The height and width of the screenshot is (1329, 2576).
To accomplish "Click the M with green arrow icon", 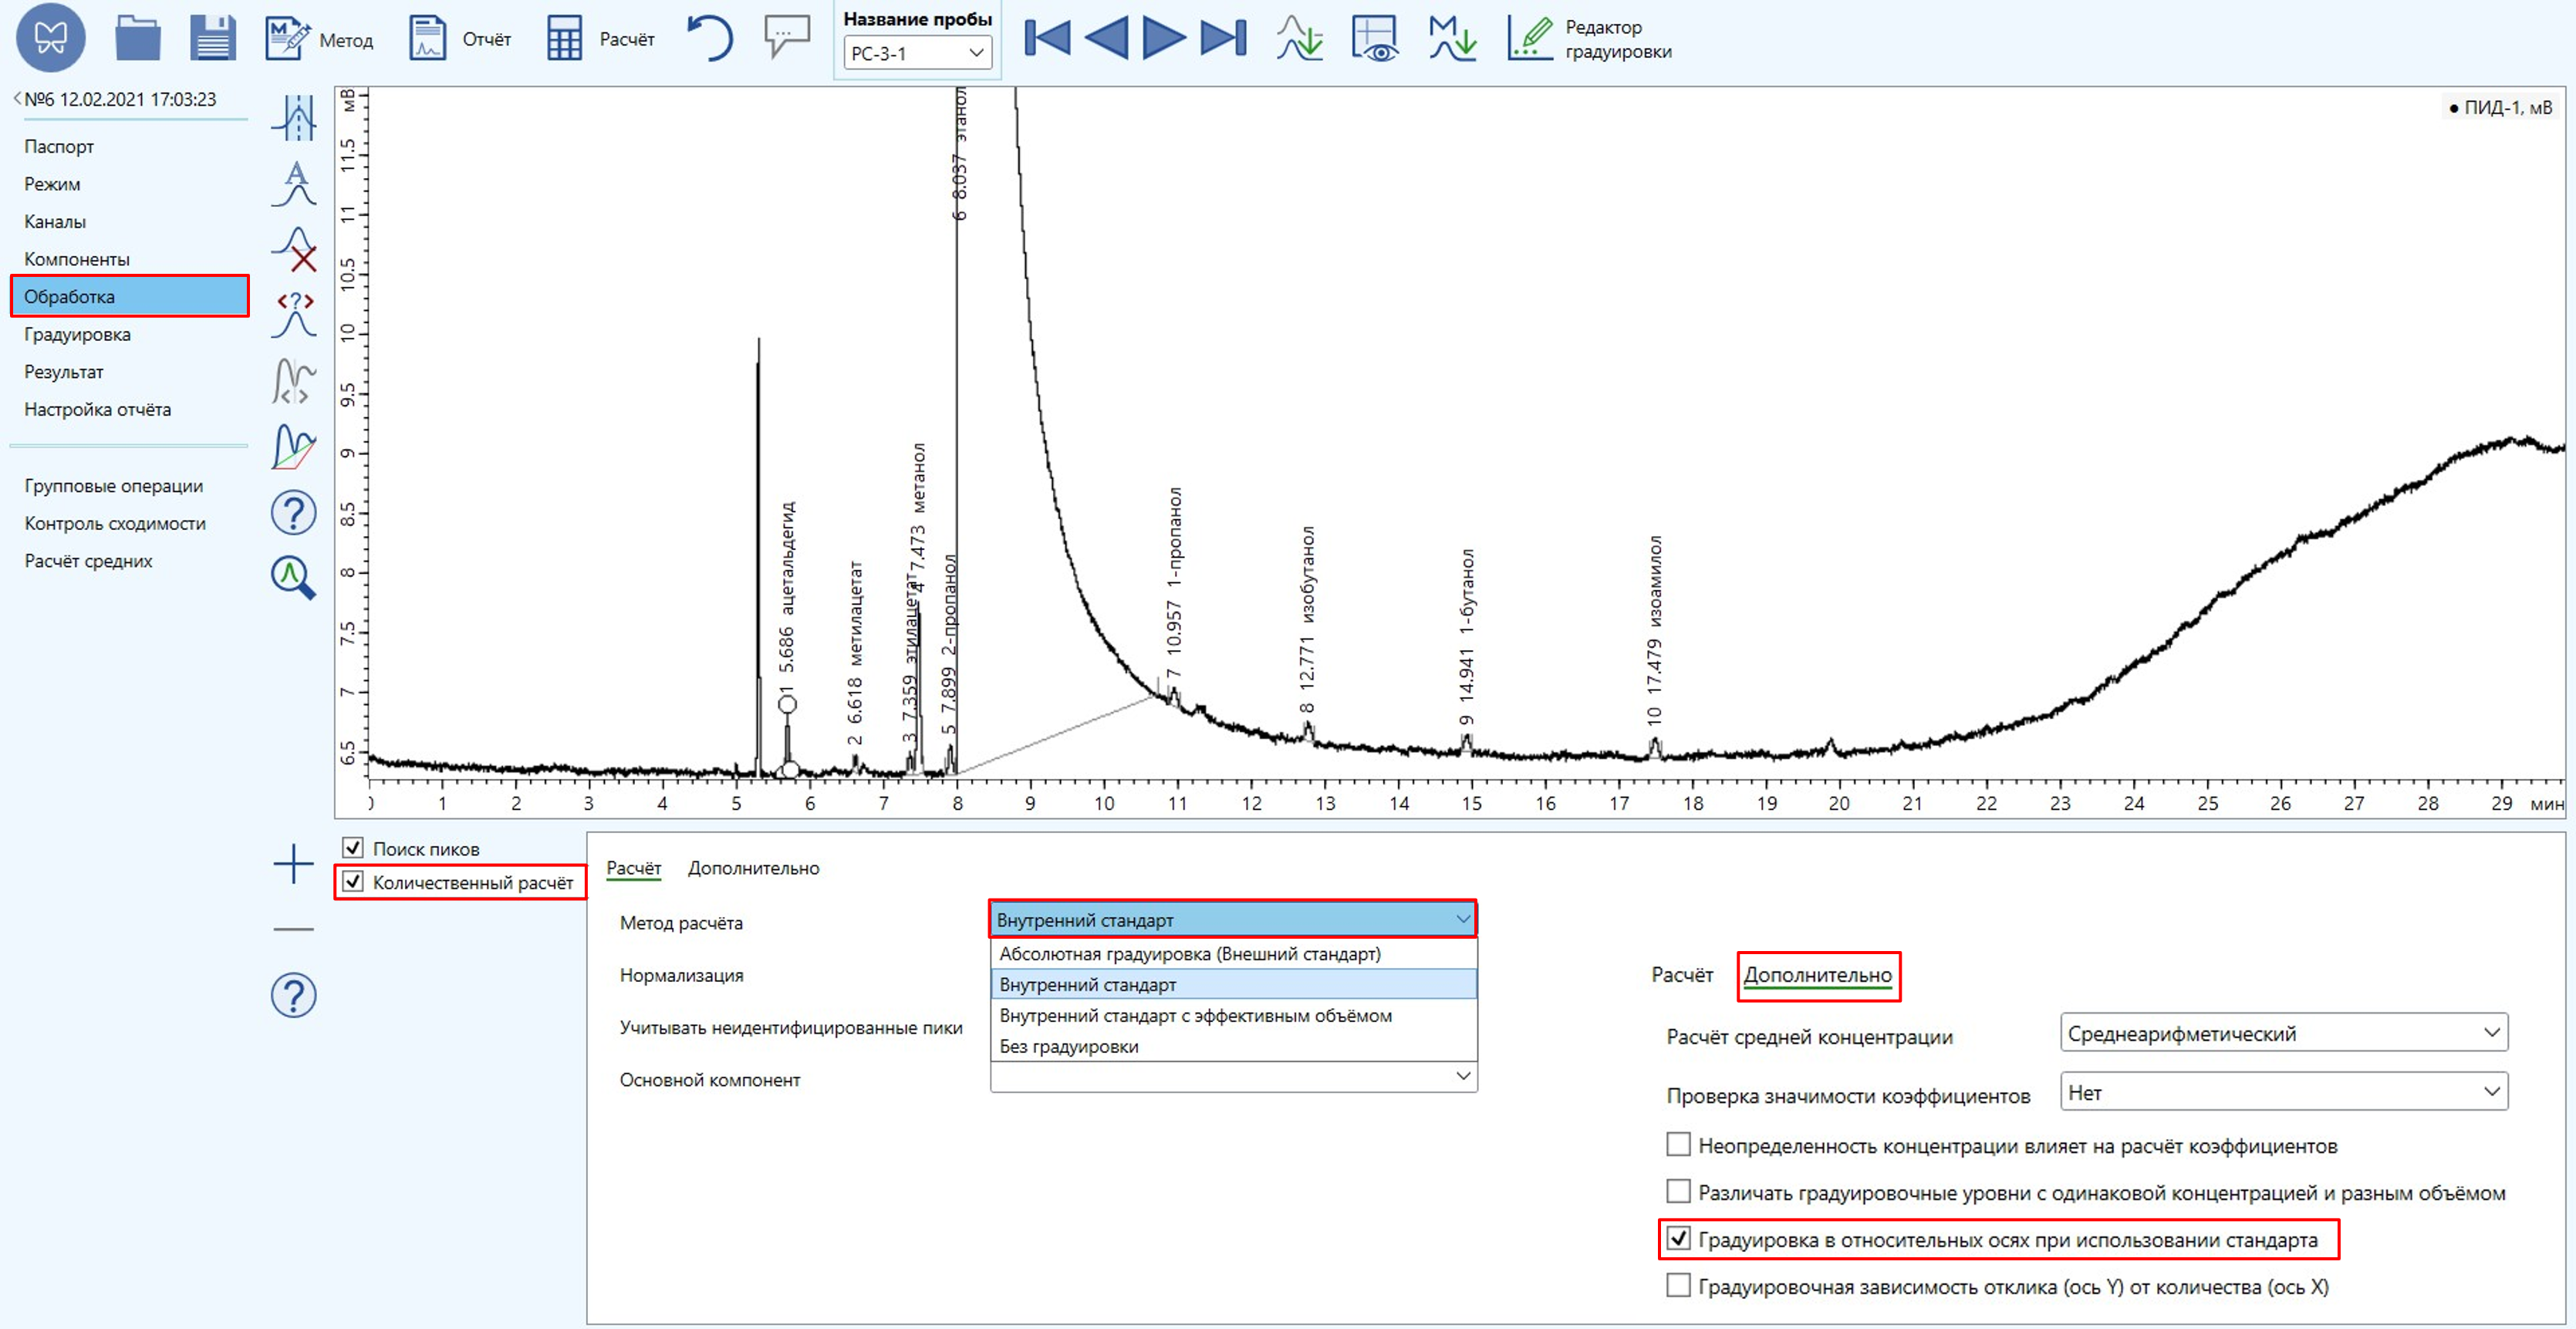I will pos(1452,38).
